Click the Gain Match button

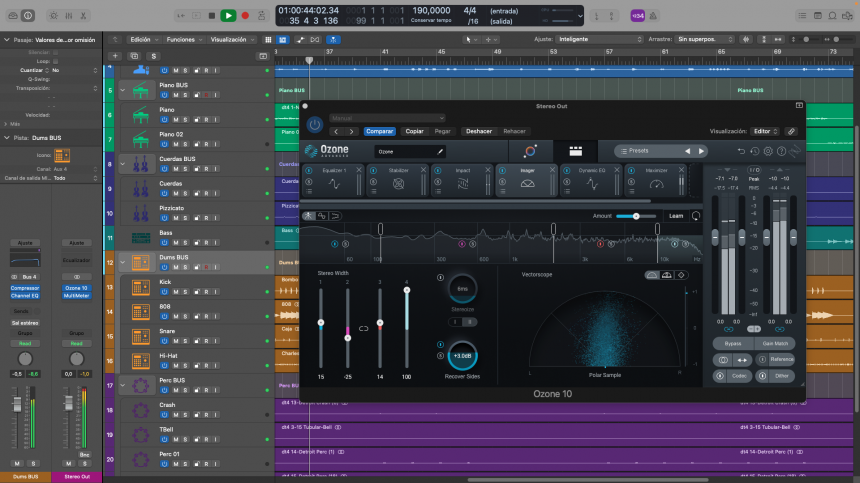(774, 344)
